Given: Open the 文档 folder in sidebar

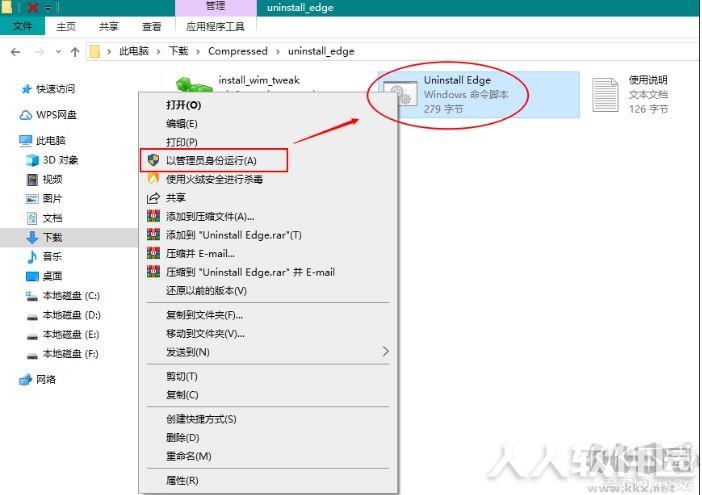Looking at the screenshot, I should [44, 218].
